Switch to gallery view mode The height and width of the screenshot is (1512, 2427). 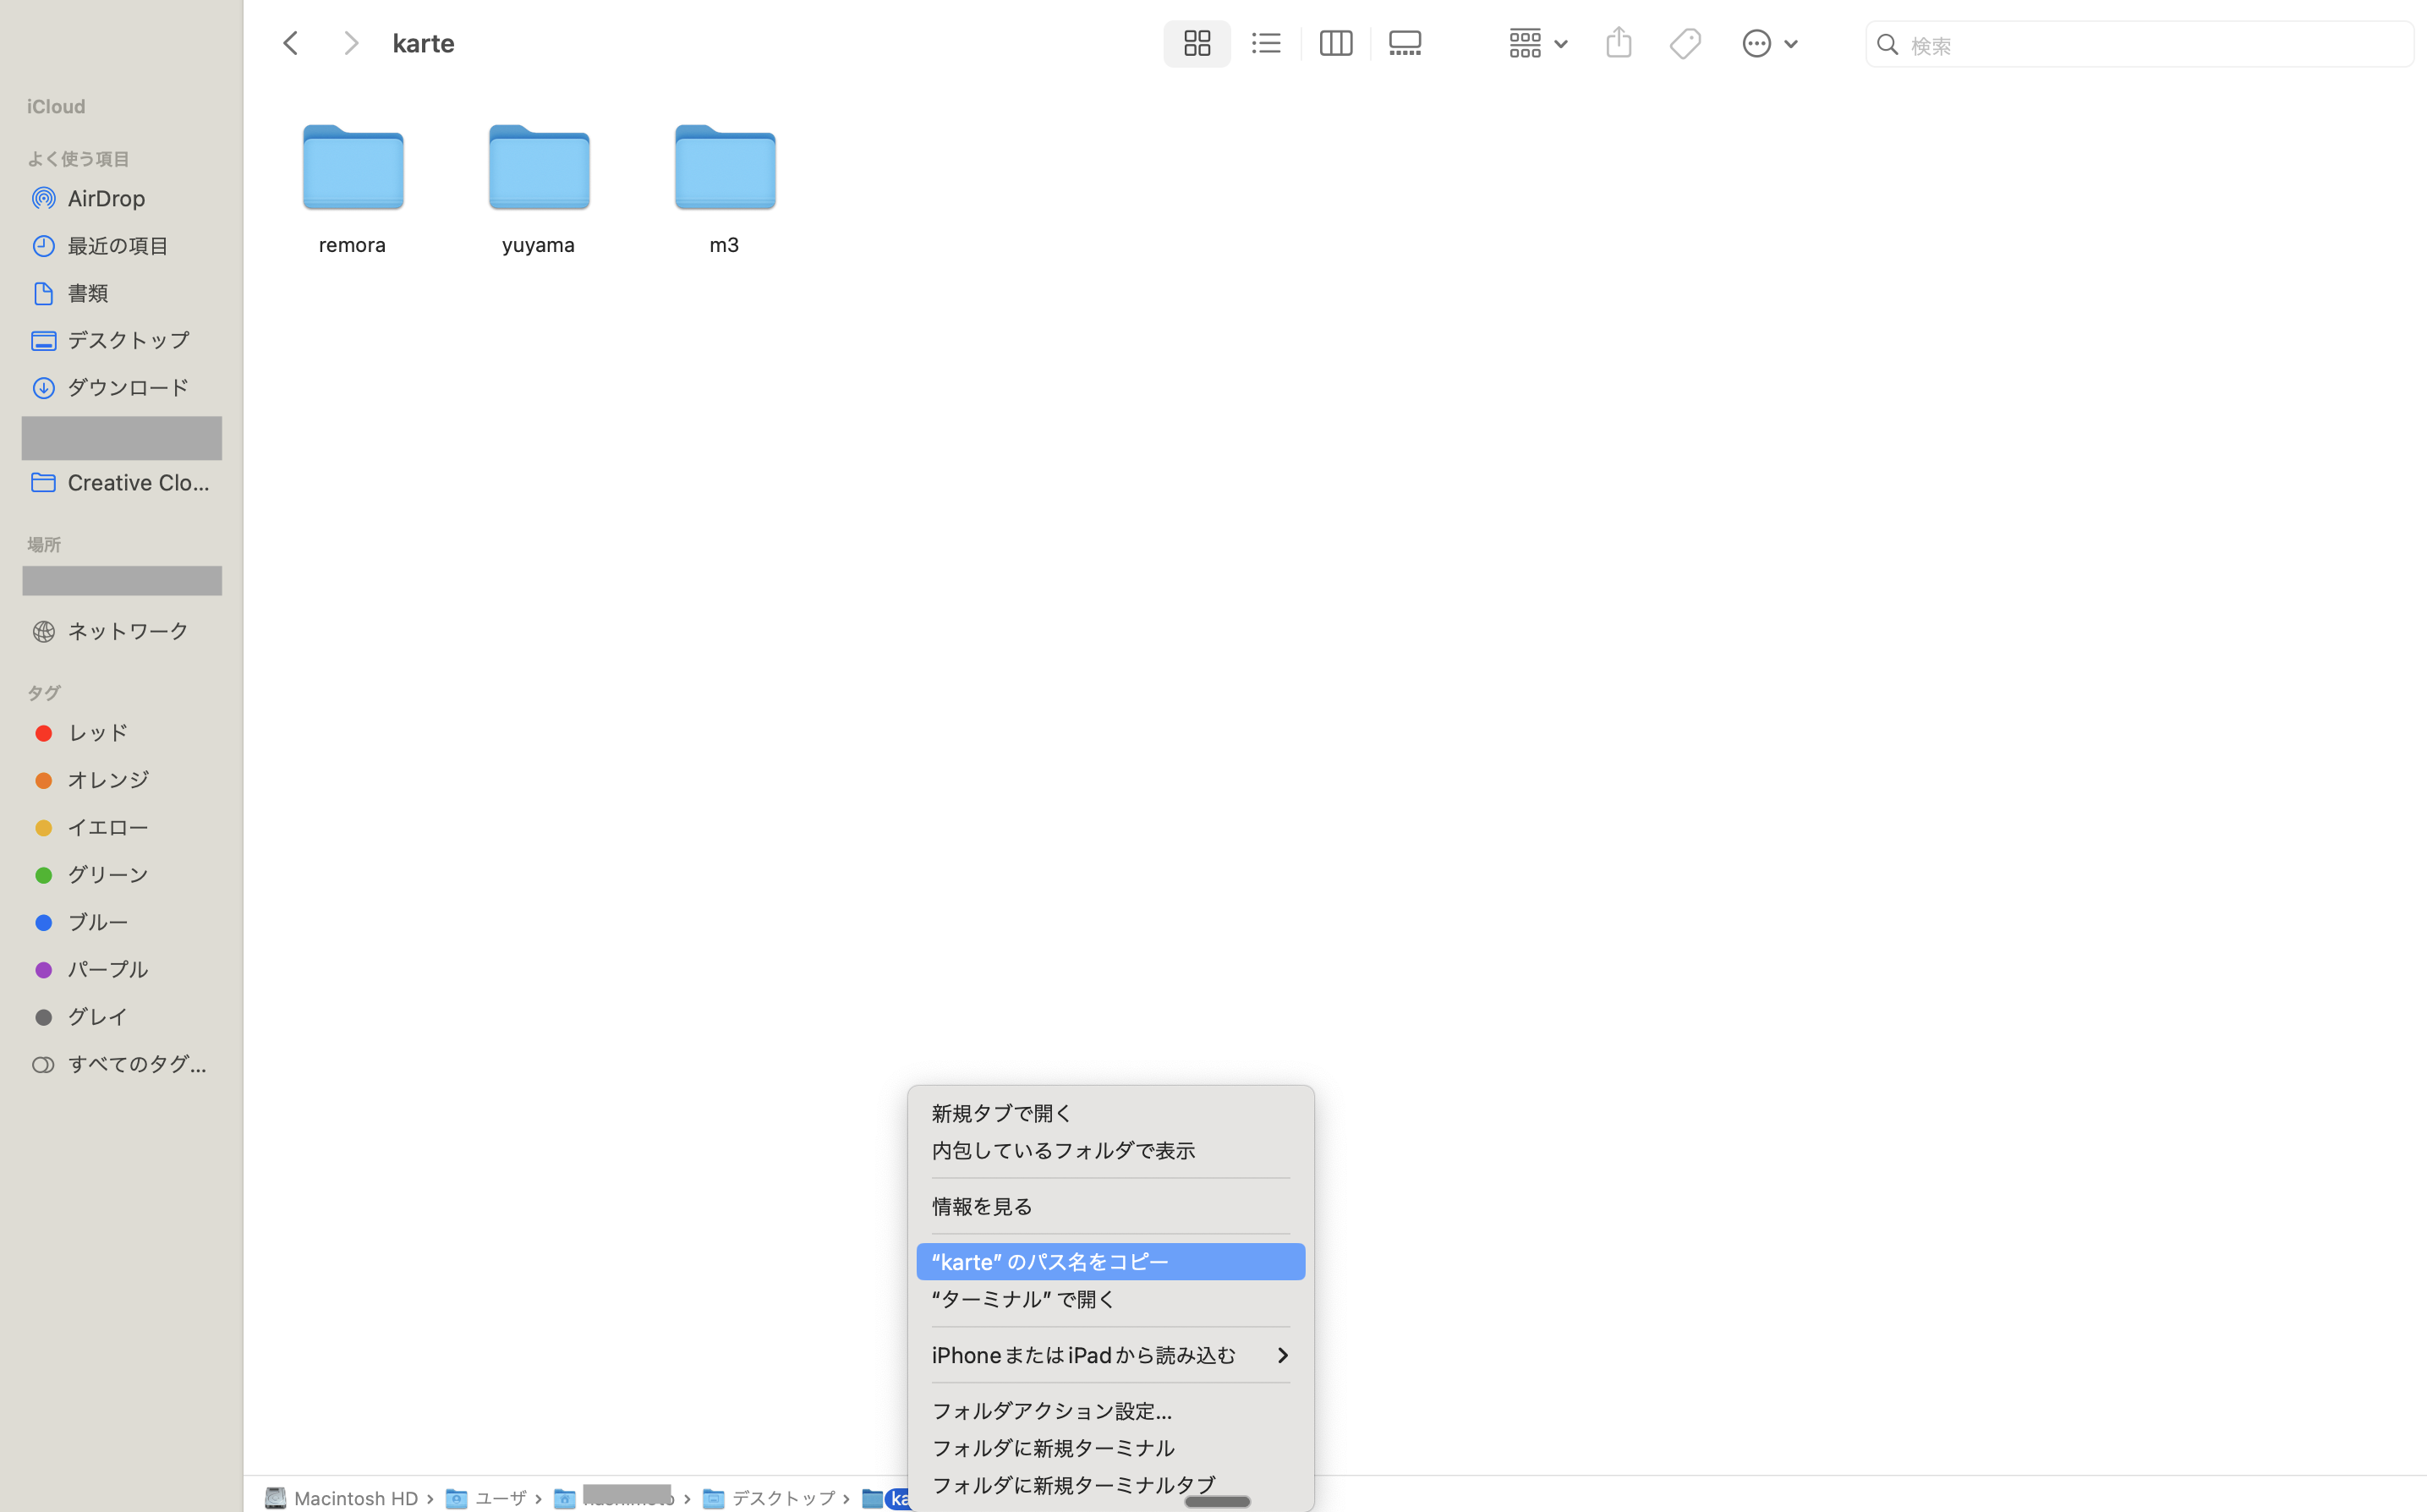click(1405, 44)
